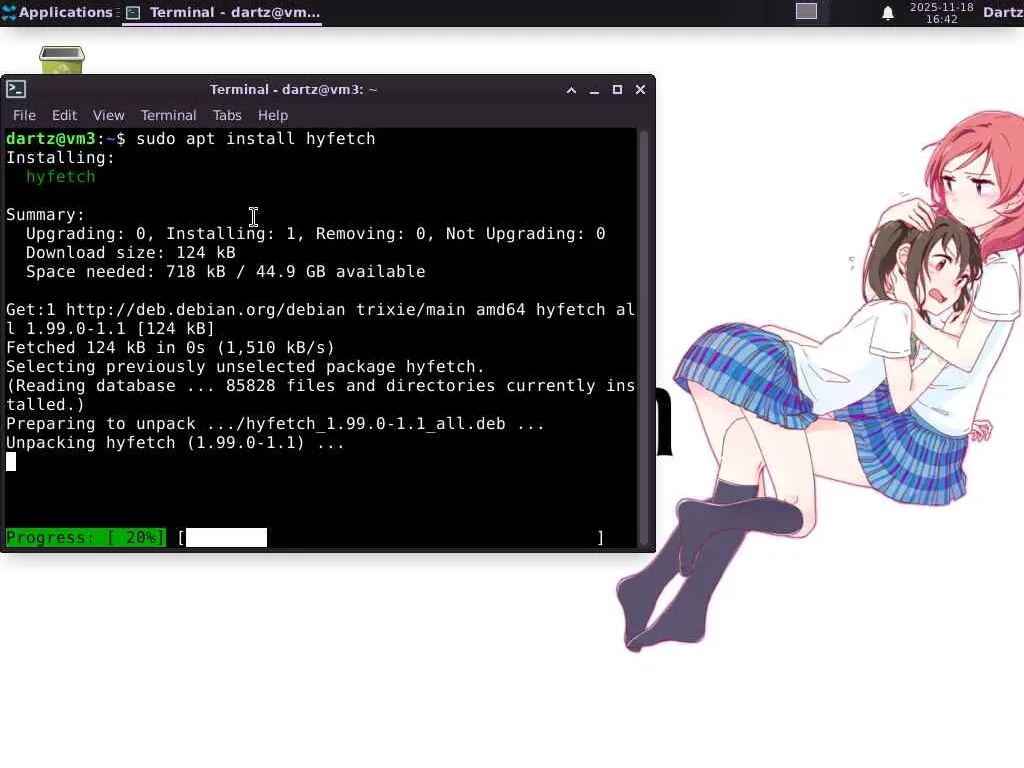Shade the terminal window with up arrow
The height and width of the screenshot is (768, 1024).
[571, 90]
